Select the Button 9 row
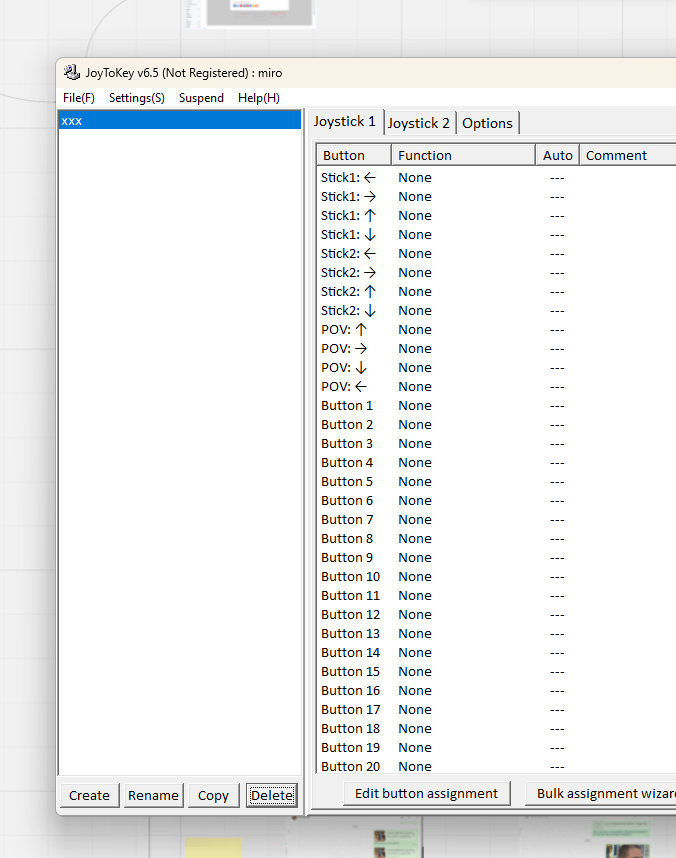Image resolution: width=676 pixels, height=858 pixels. (496, 558)
